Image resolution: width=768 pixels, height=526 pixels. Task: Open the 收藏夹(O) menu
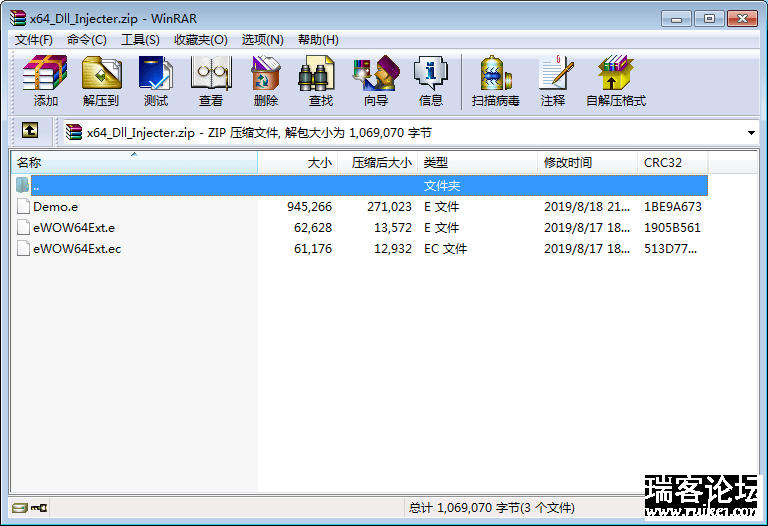click(x=201, y=40)
